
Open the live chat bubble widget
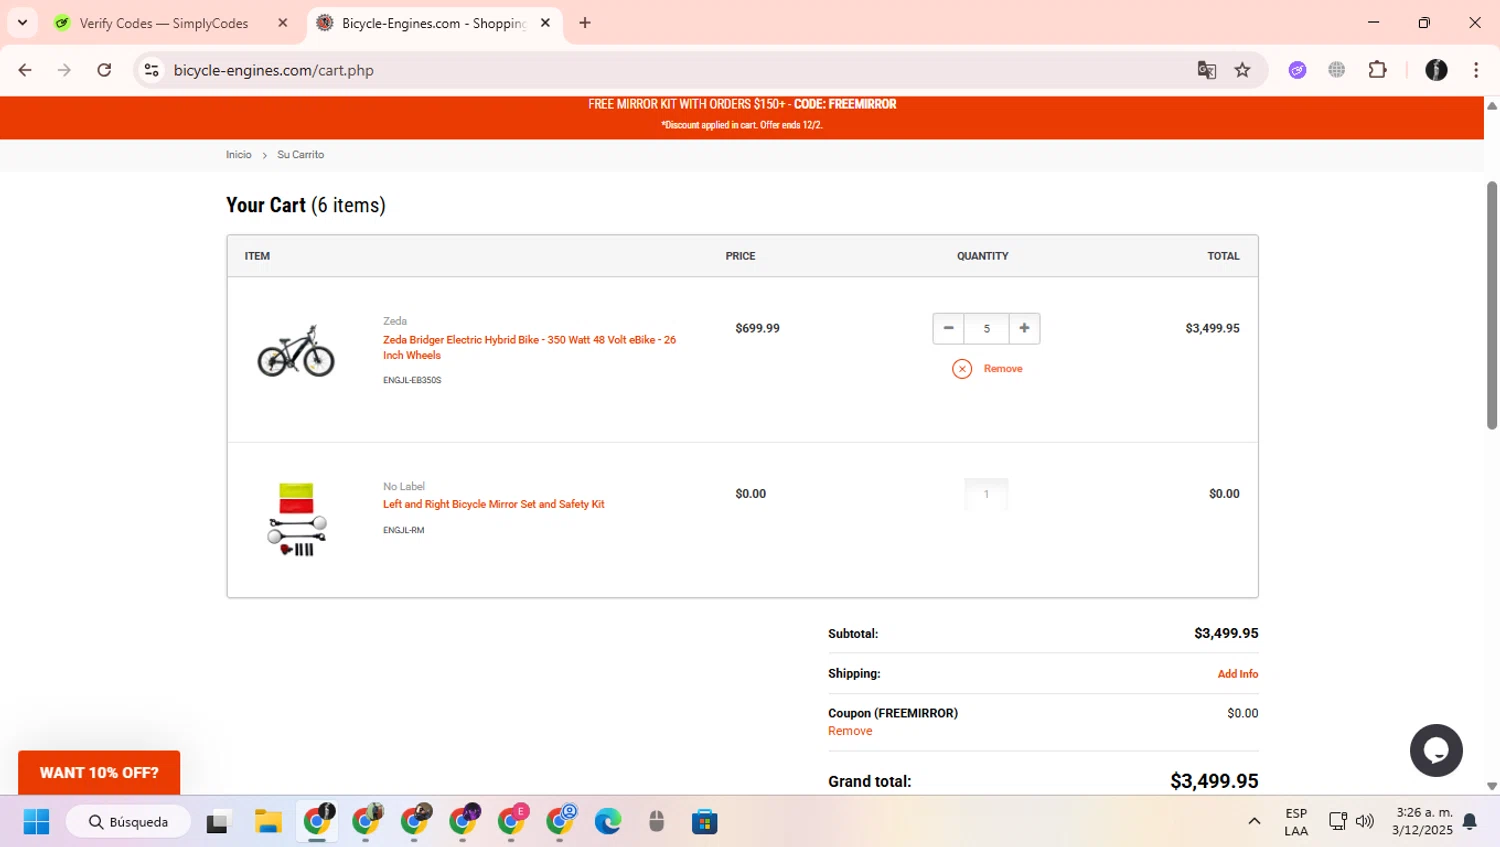pos(1436,750)
